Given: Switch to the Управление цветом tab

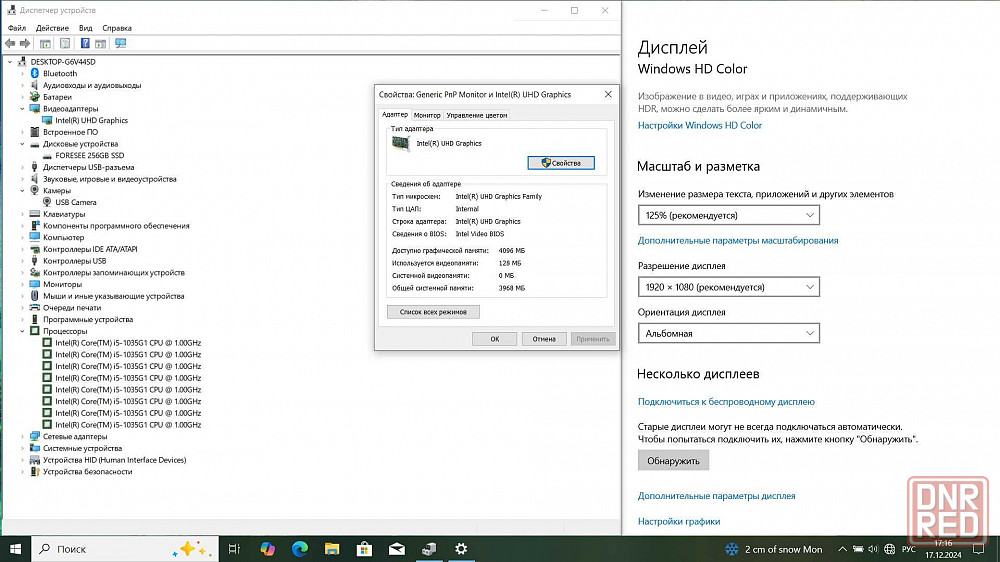Looking at the screenshot, I should pyautogui.click(x=476, y=115).
